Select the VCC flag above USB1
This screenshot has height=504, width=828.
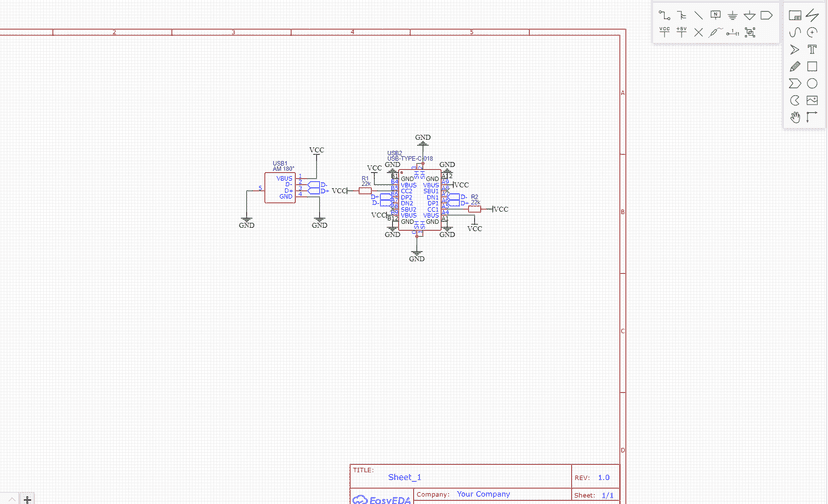tap(316, 151)
